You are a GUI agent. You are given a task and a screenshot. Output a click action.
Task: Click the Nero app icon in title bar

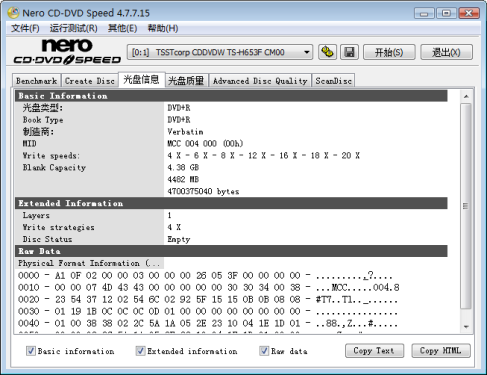[x=13, y=13]
